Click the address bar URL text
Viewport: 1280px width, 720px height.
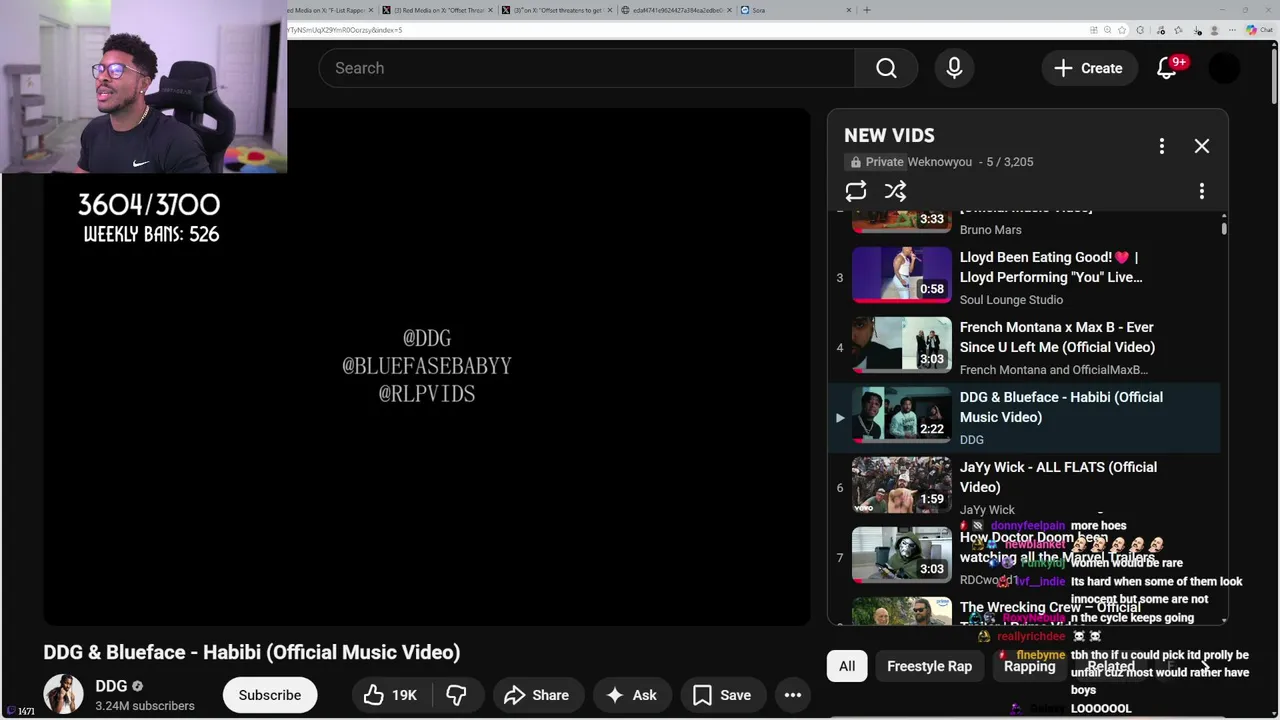click(345, 30)
